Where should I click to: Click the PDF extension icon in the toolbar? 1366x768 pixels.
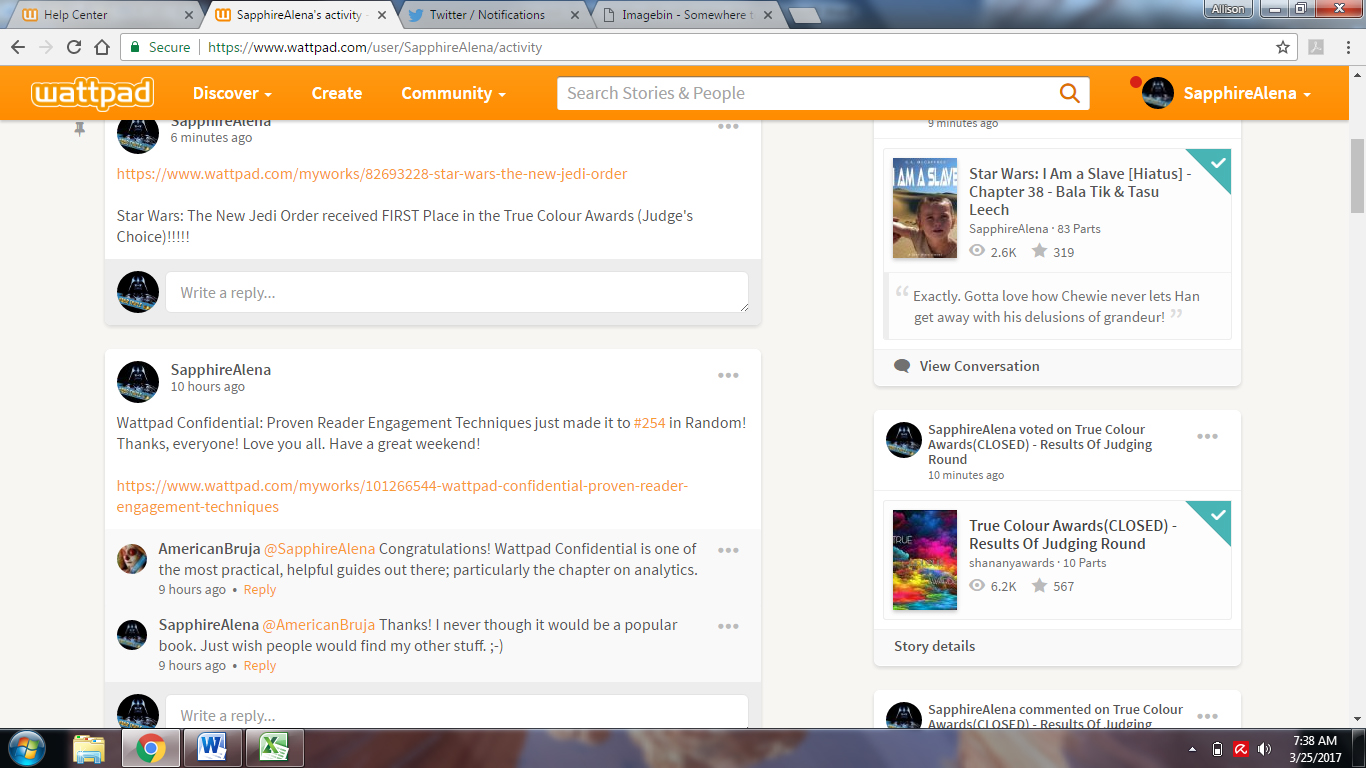pyautogui.click(x=1317, y=47)
